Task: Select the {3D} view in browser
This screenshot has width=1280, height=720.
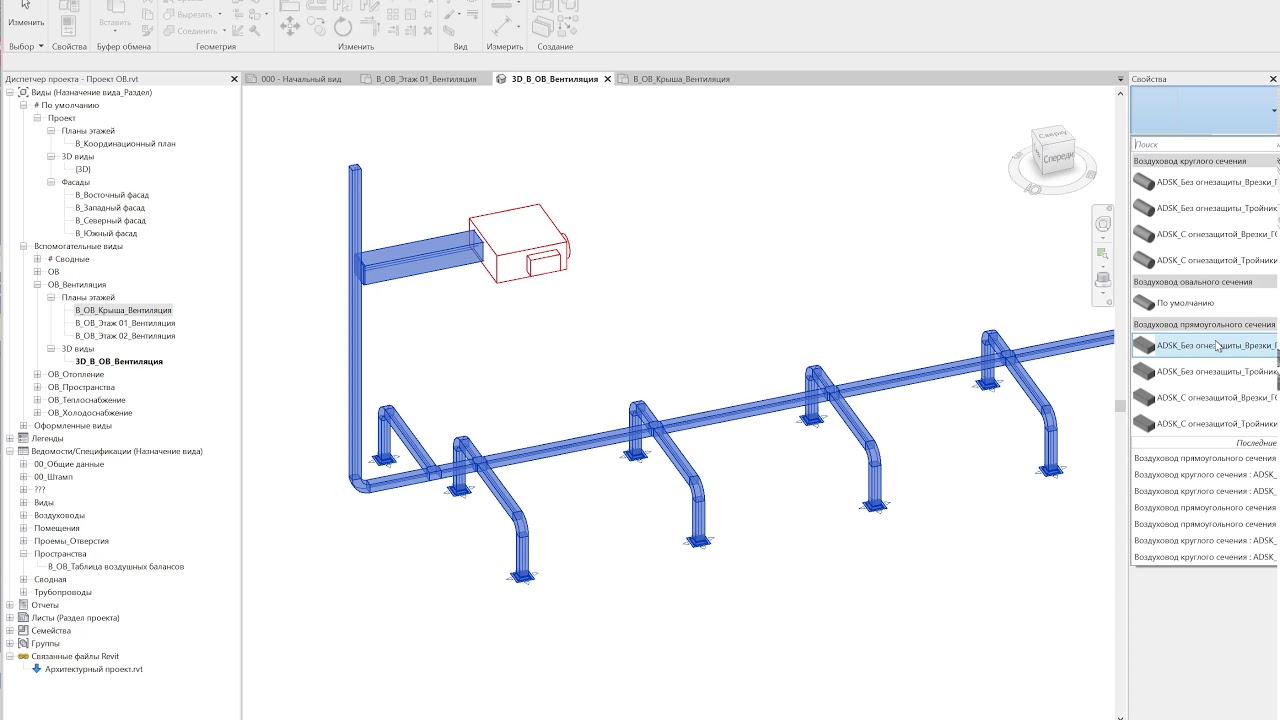Action: [x=83, y=169]
